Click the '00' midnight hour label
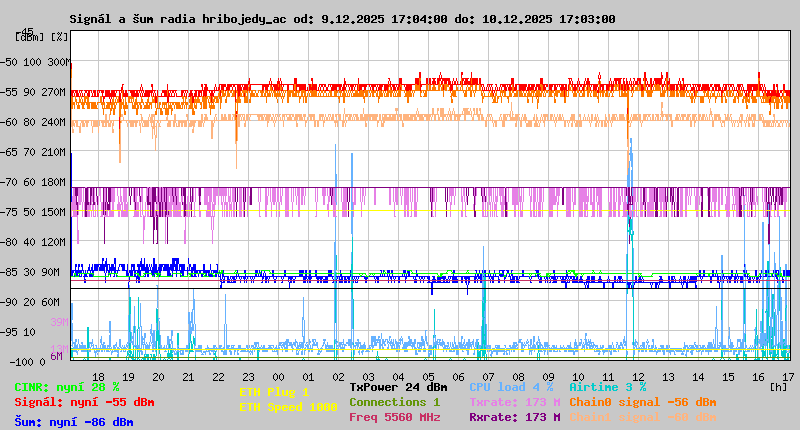Viewport: 800px width, 430px height. pyautogui.click(x=278, y=377)
